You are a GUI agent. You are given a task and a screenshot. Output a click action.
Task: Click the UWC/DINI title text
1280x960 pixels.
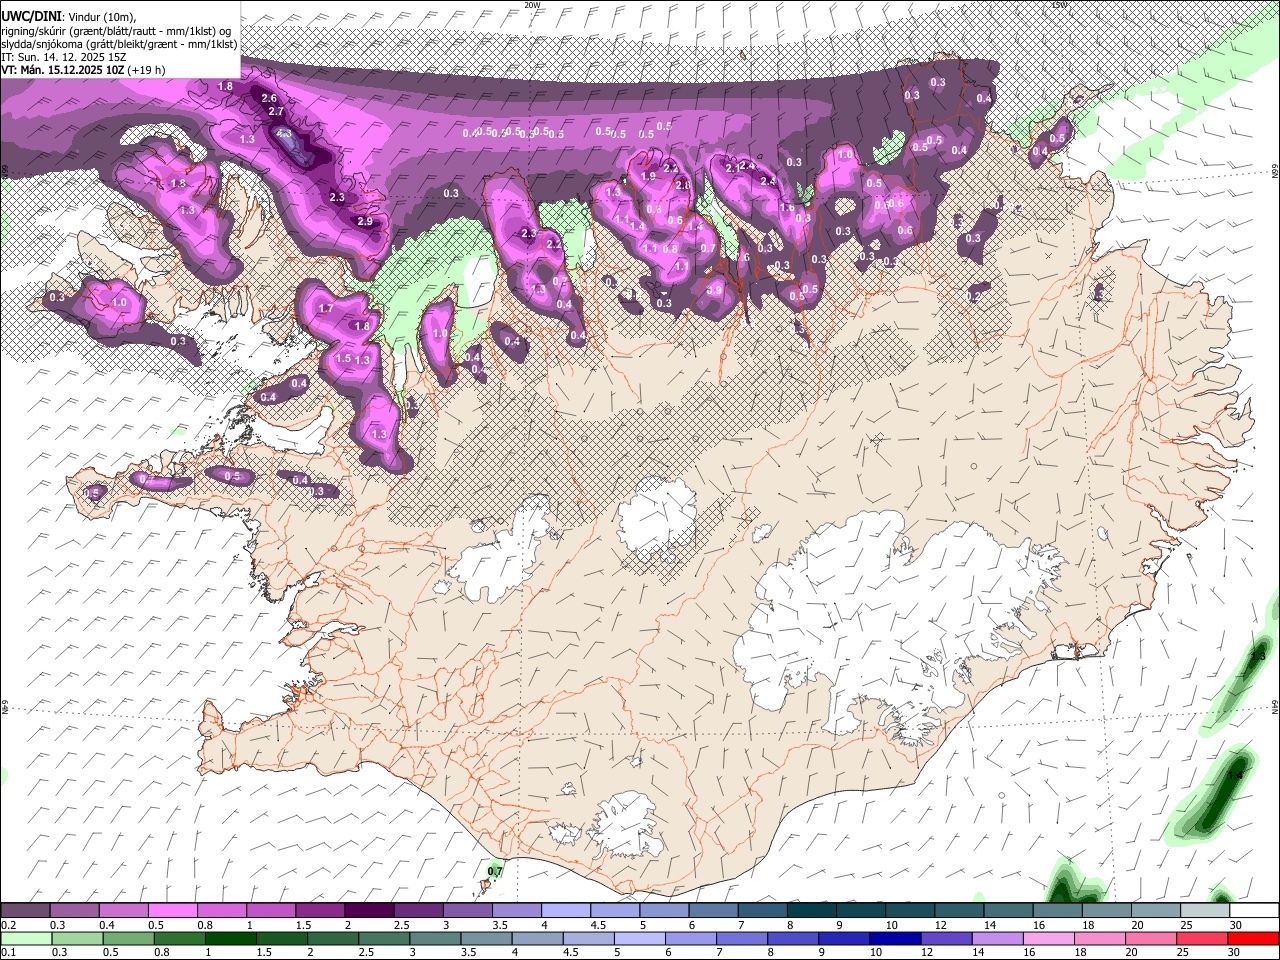point(29,17)
